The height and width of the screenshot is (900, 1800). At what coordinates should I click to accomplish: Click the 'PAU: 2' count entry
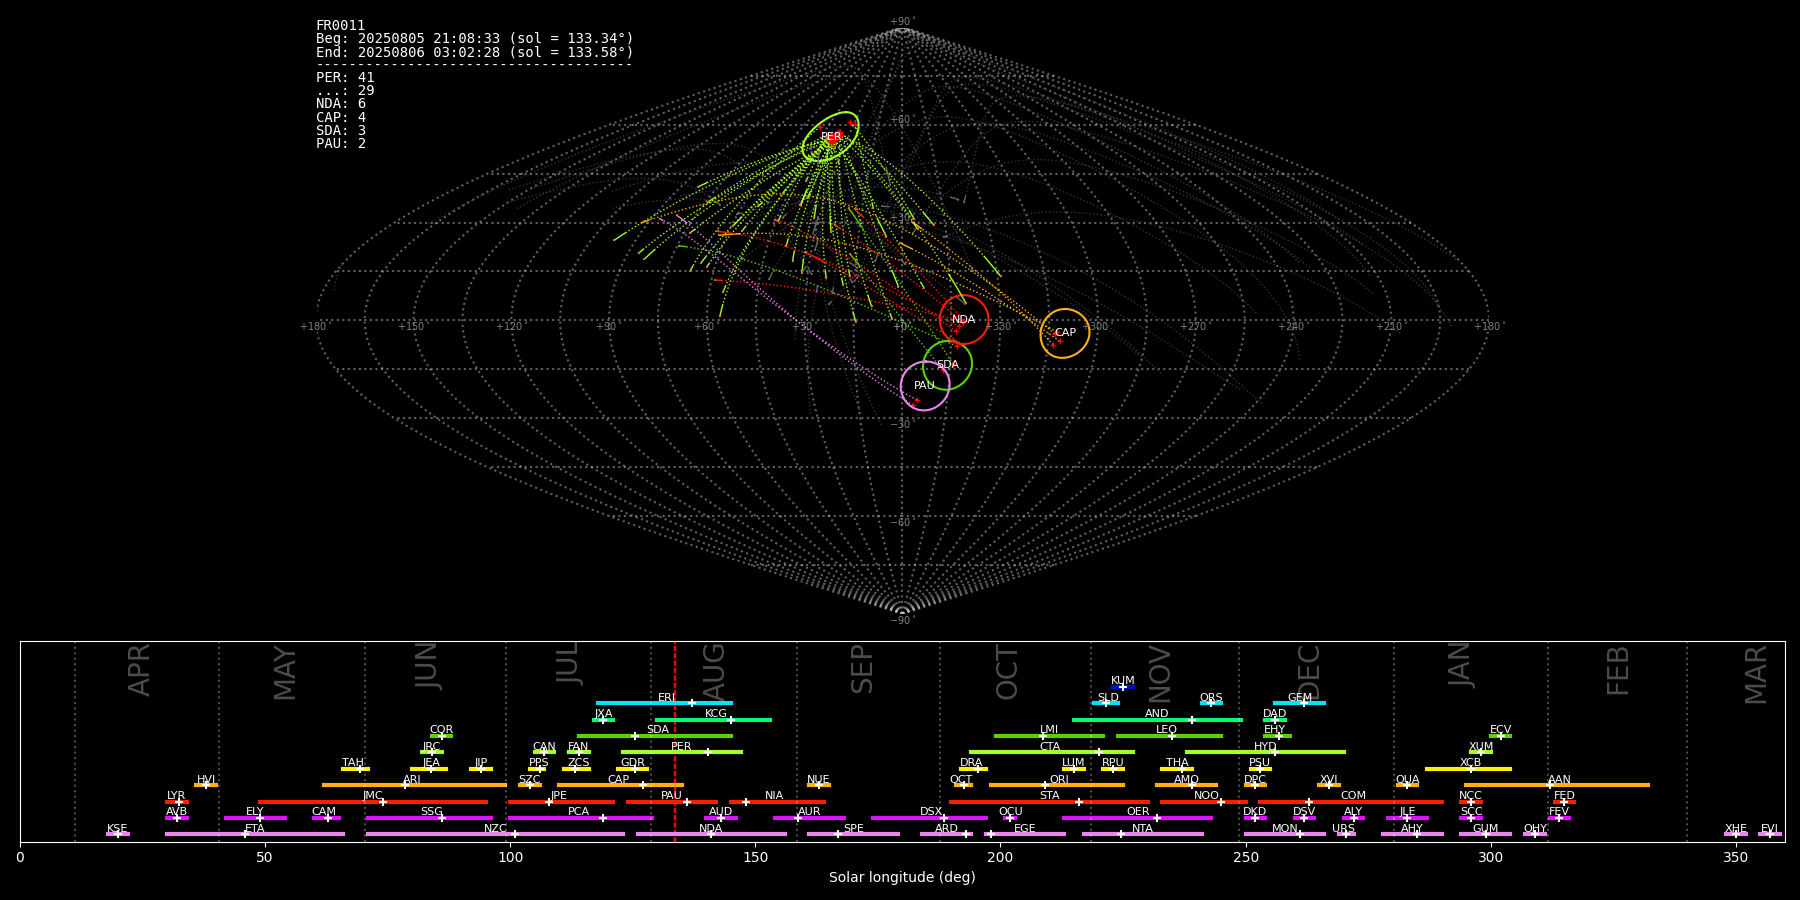(x=341, y=143)
